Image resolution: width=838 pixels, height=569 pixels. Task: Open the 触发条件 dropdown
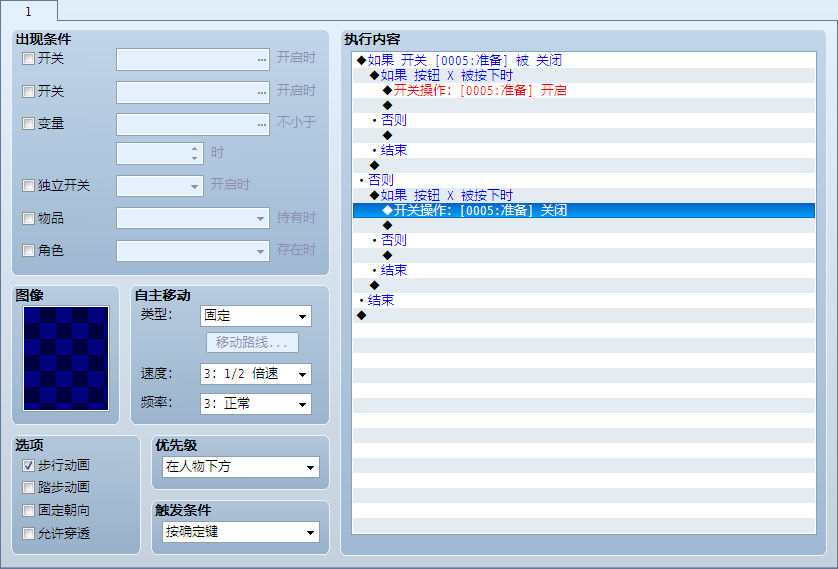tap(241, 532)
